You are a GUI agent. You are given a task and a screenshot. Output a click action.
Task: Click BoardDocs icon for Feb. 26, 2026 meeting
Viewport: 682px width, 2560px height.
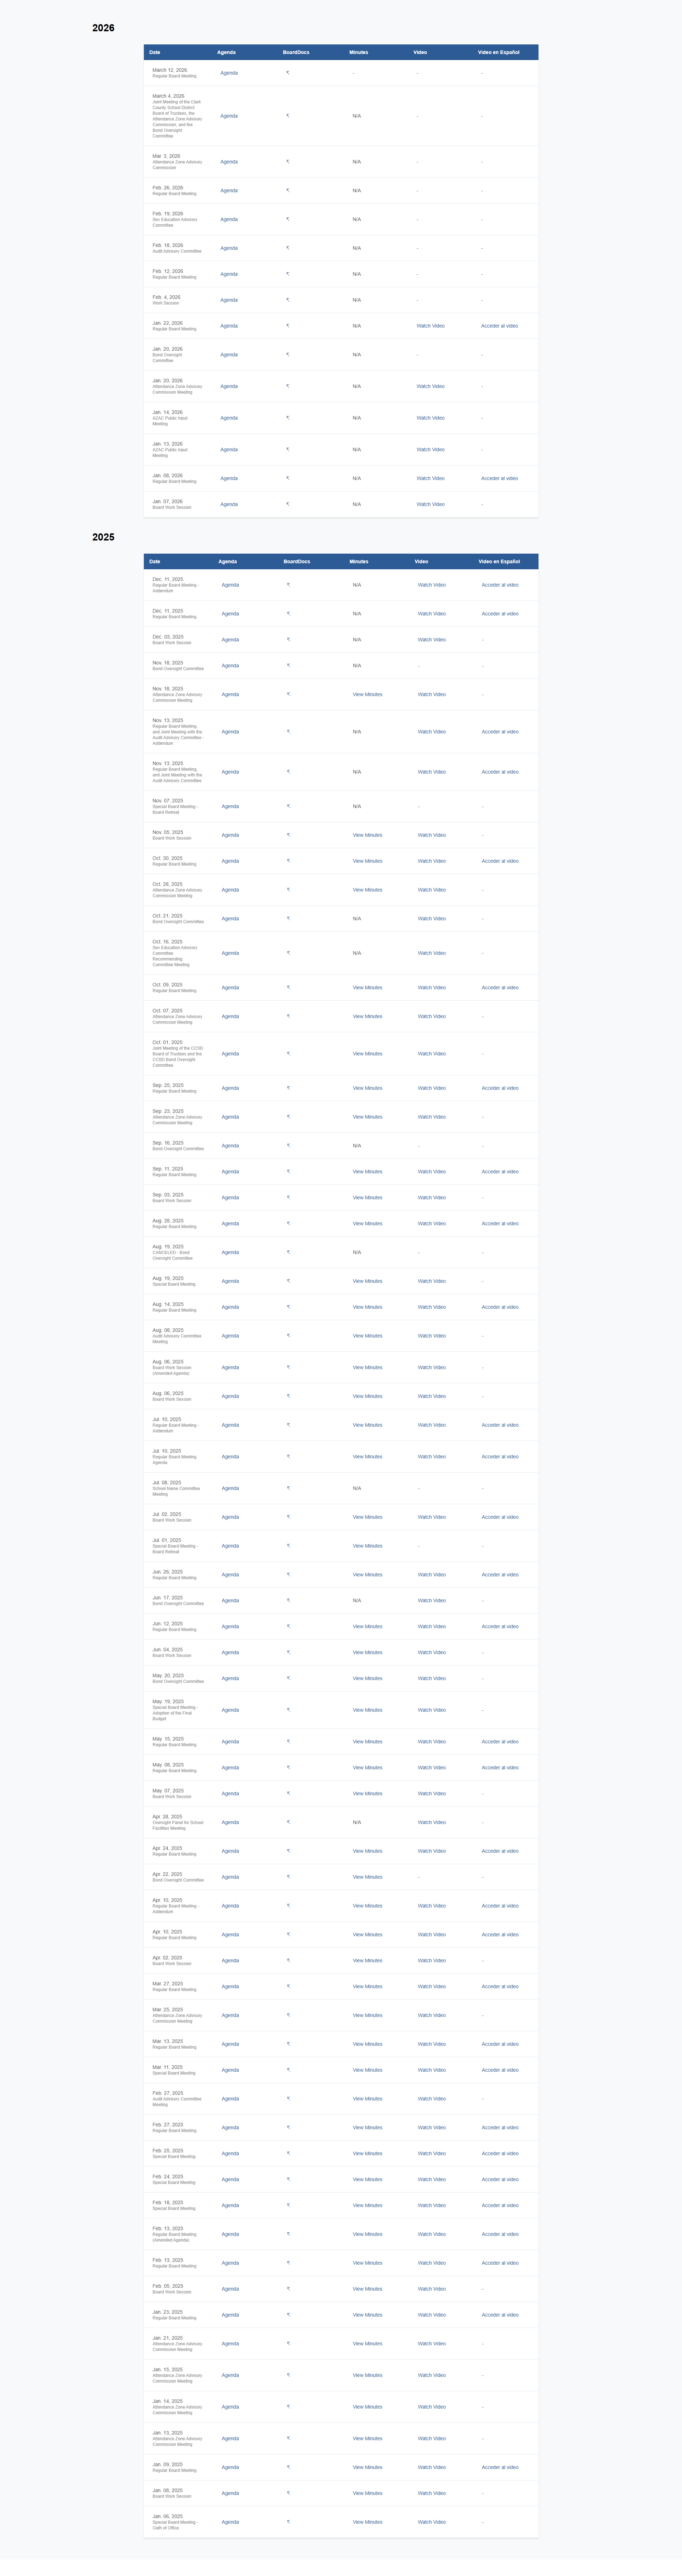point(288,190)
